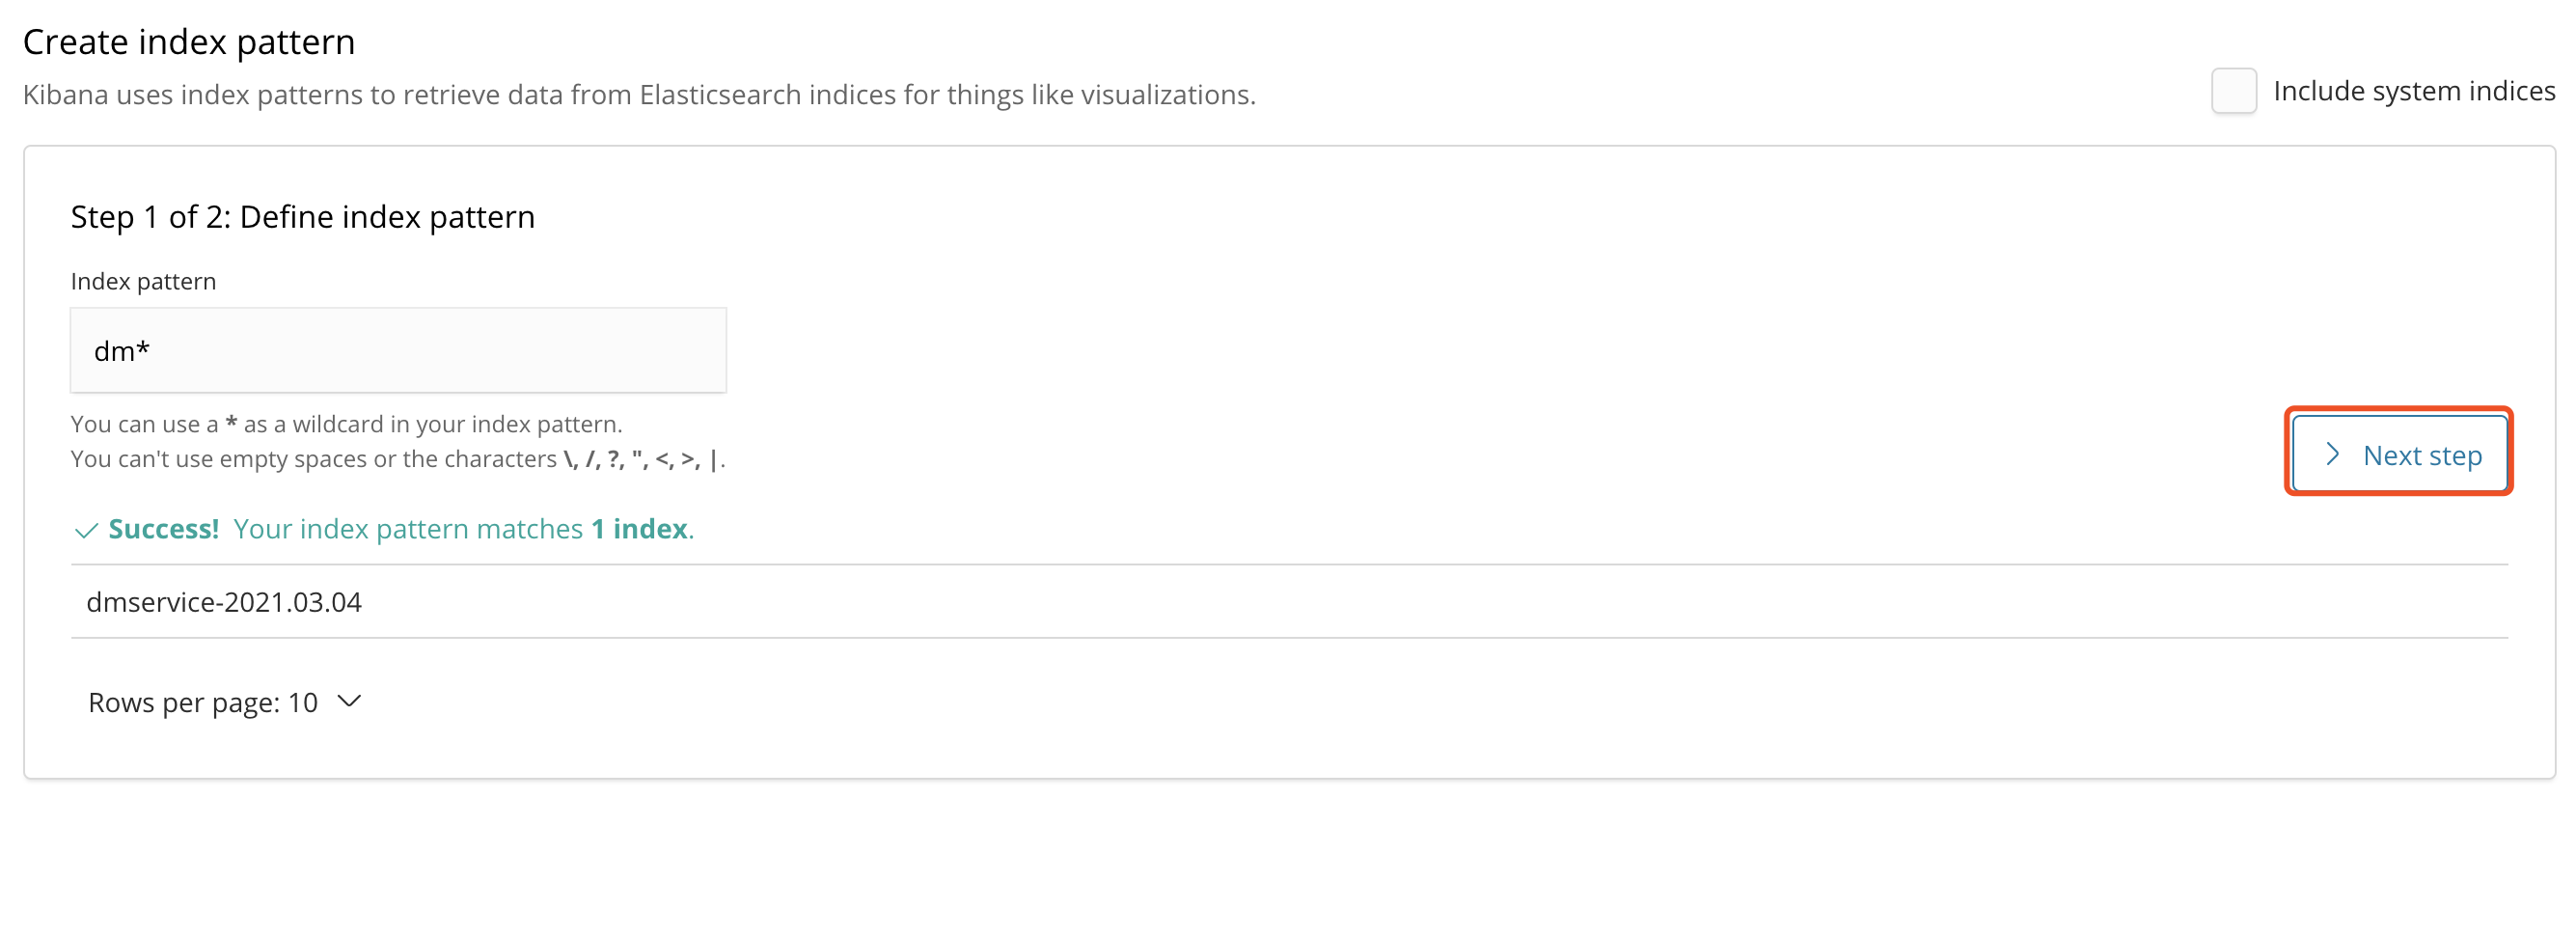Viewport: 2576px width, 936px height.
Task: Click the 'Step 1 of 2: Define index pattern' title
Action: point(303,217)
